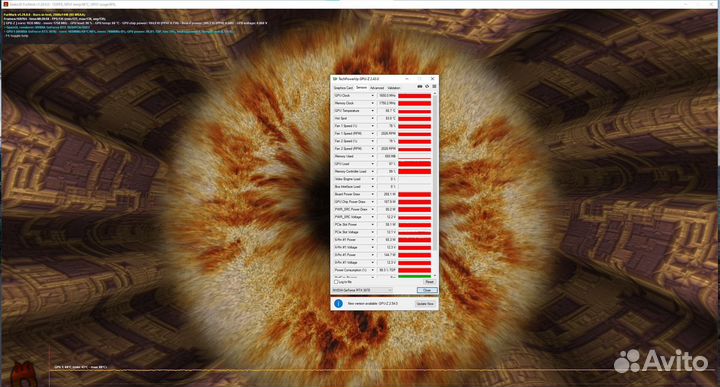
Task: Open the Hot Spot sensor dropdown arrow
Action: click(372, 118)
